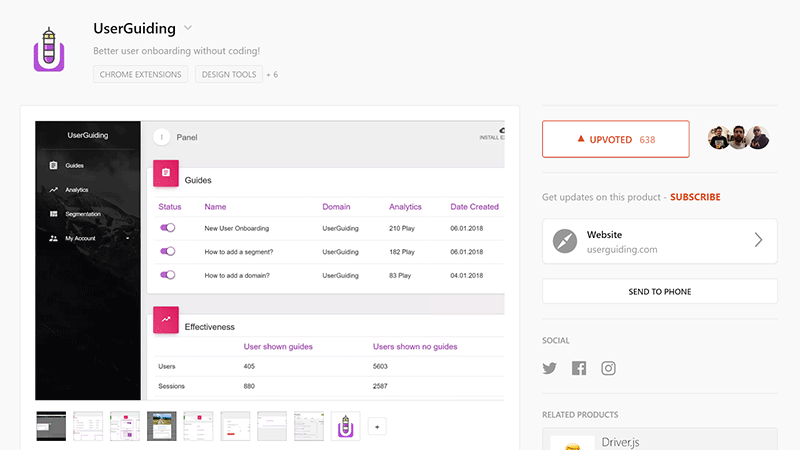Click the UserGuiding product logo

click(49, 49)
